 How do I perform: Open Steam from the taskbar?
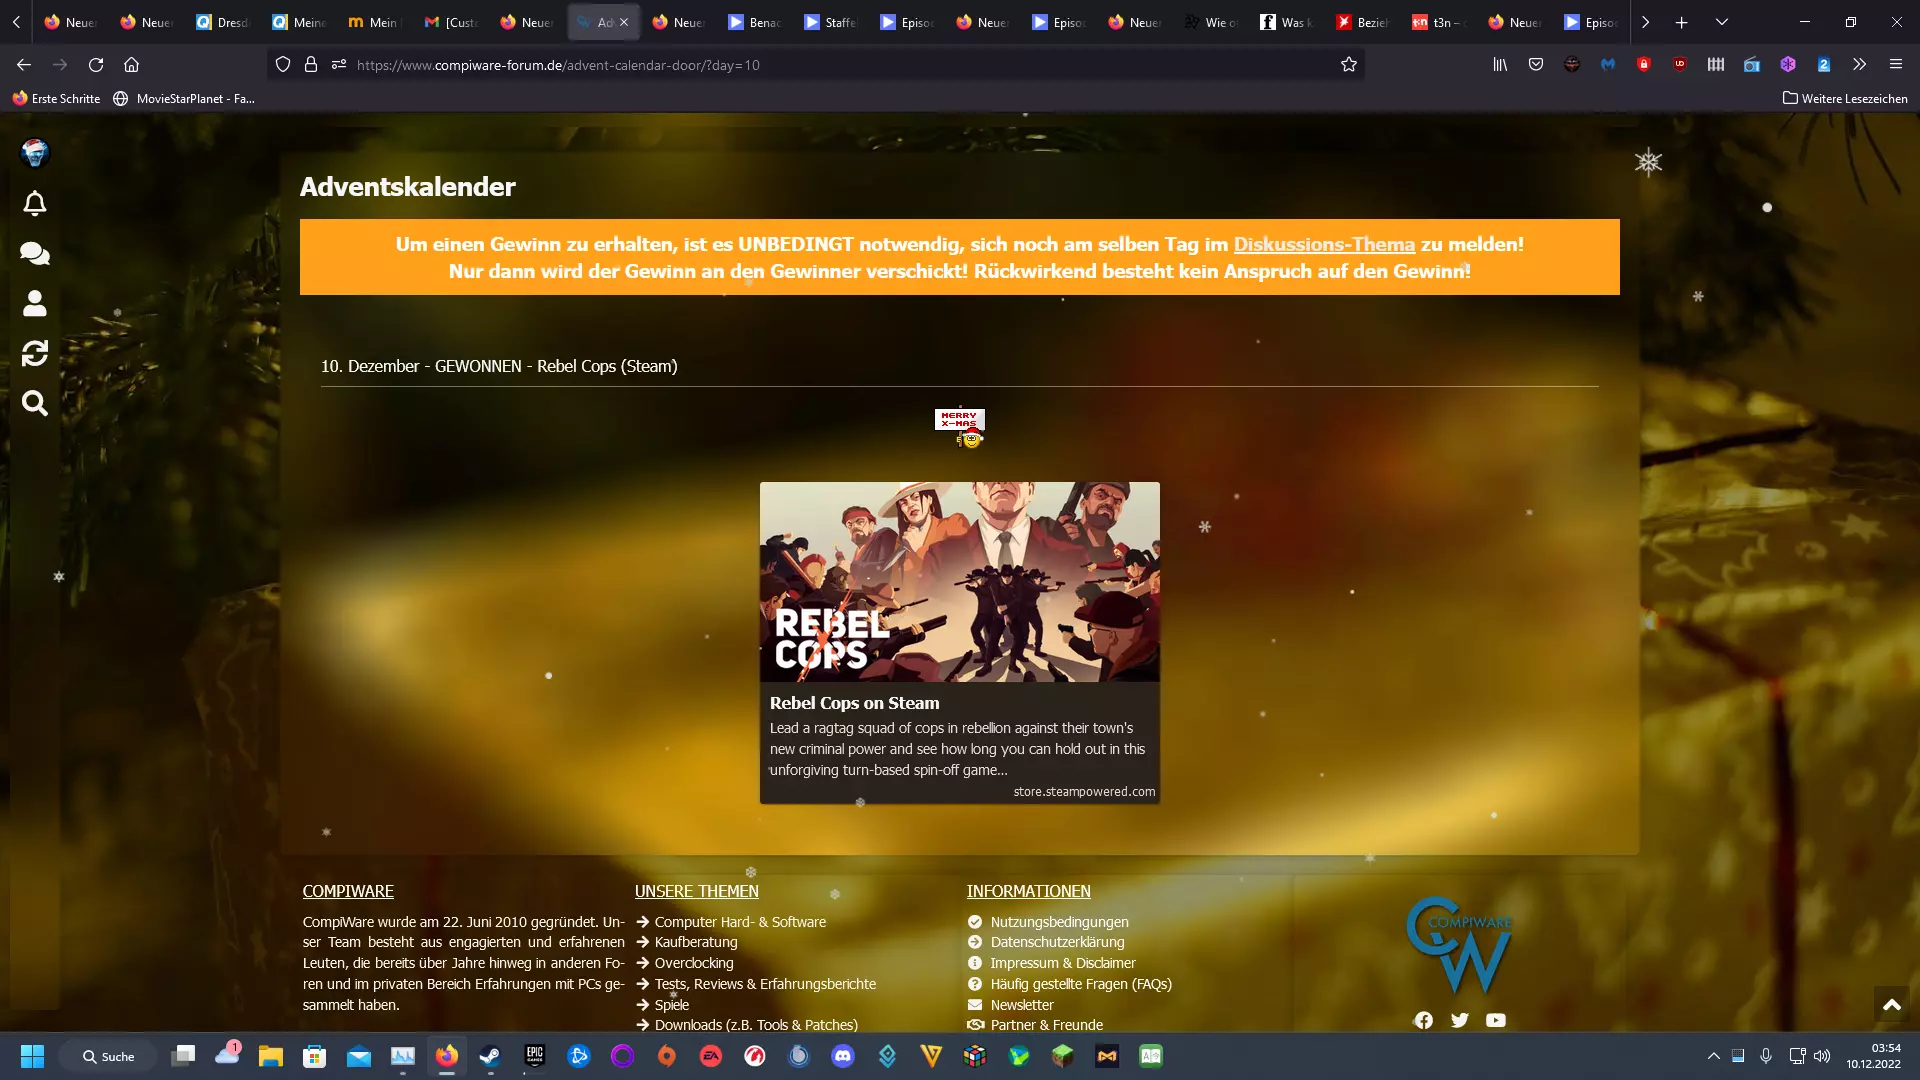coord(490,1056)
